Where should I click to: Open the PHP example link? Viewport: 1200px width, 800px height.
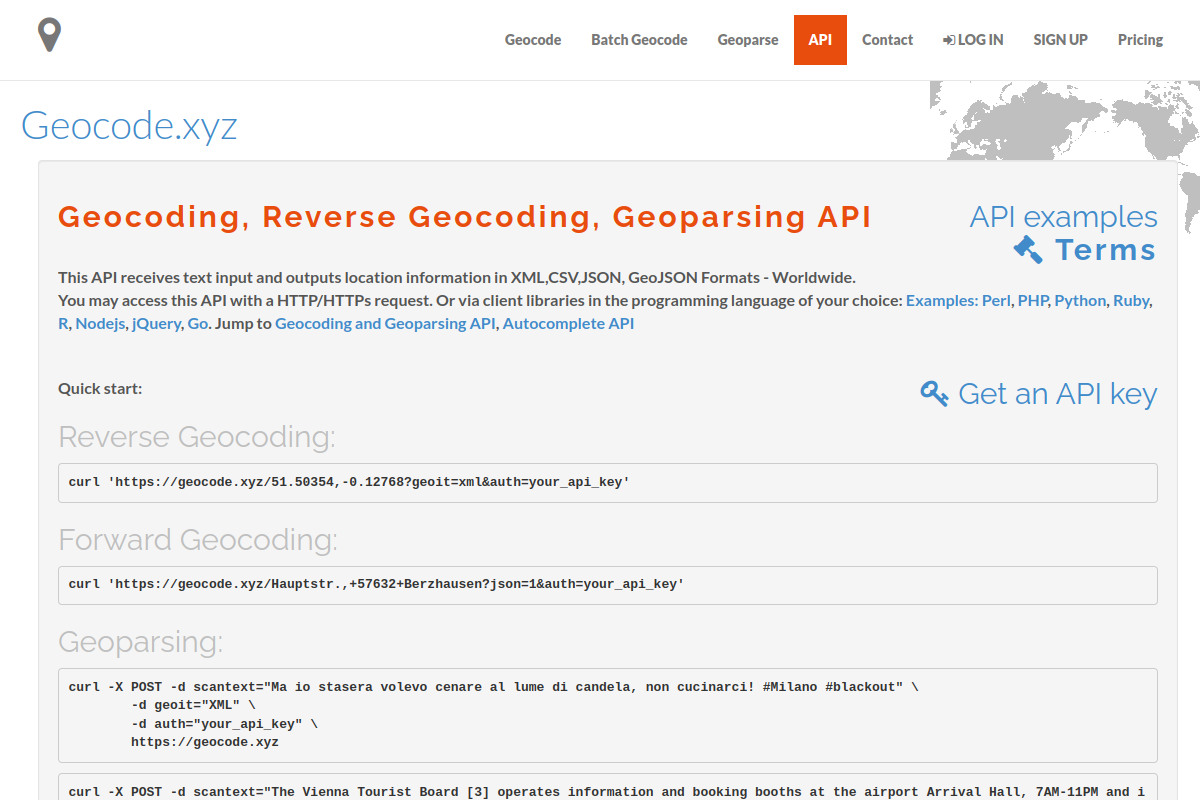1032,301
